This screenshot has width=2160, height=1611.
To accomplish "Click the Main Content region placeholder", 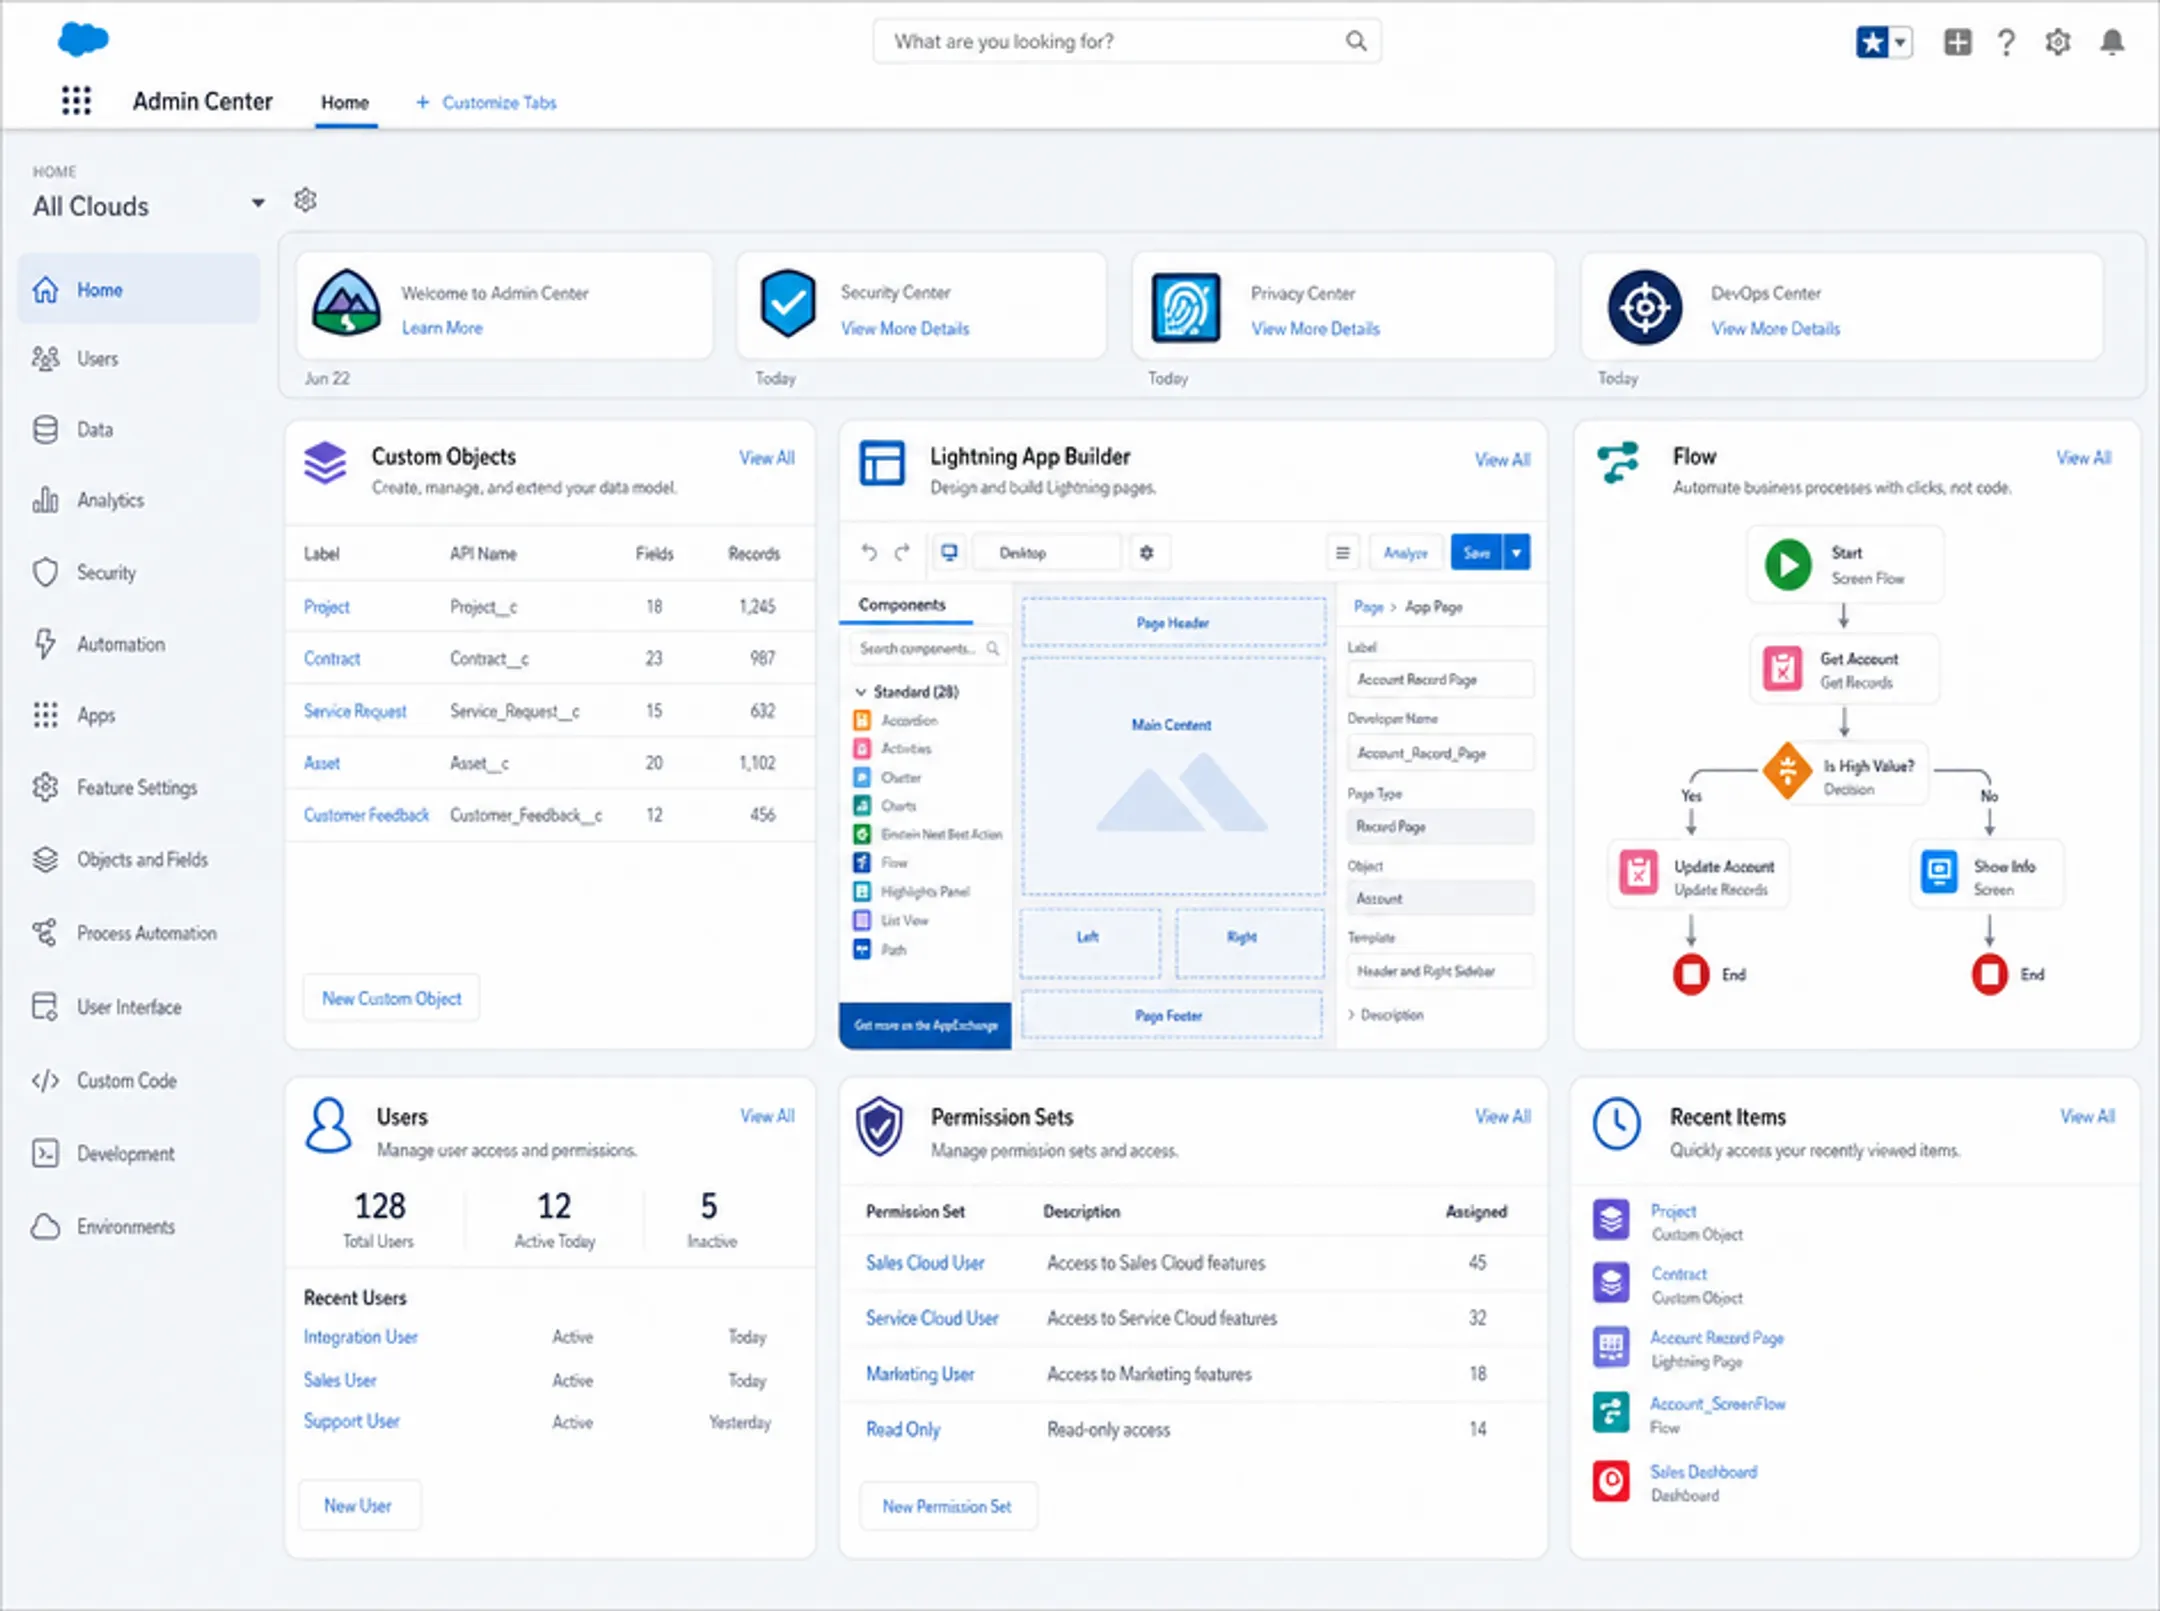I will pos(1173,776).
